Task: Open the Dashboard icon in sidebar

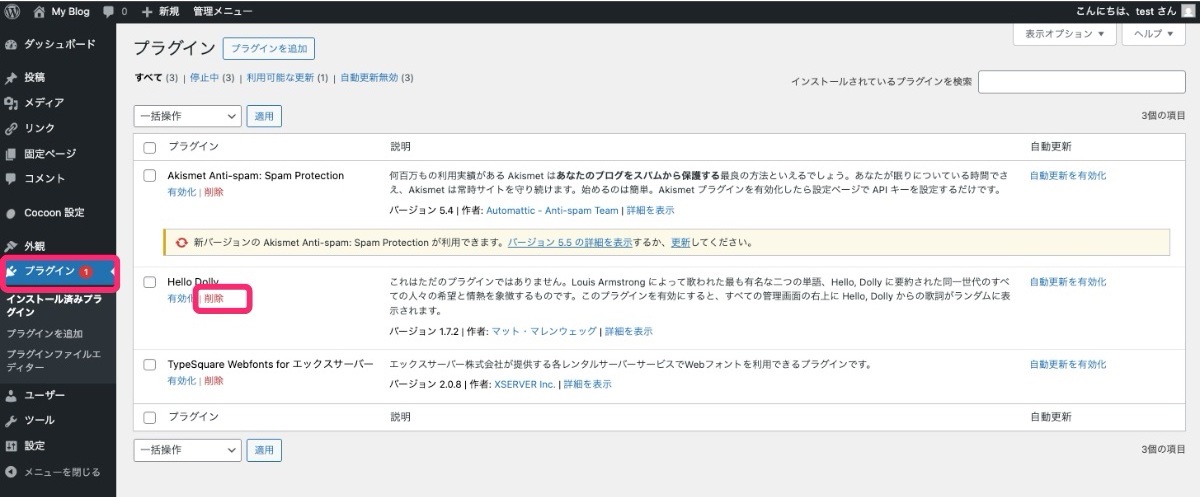Action: (x=11, y=45)
